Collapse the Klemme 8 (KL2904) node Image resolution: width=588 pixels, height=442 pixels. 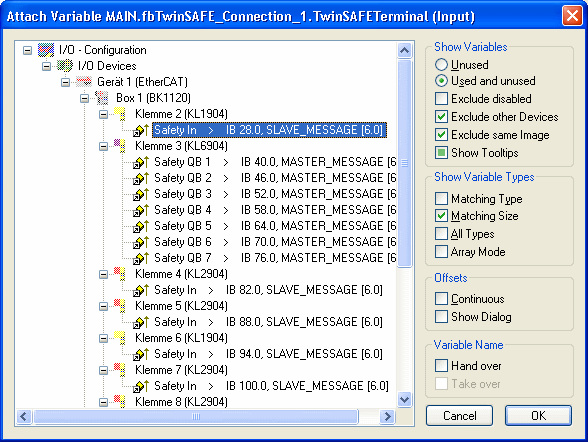[103, 402]
